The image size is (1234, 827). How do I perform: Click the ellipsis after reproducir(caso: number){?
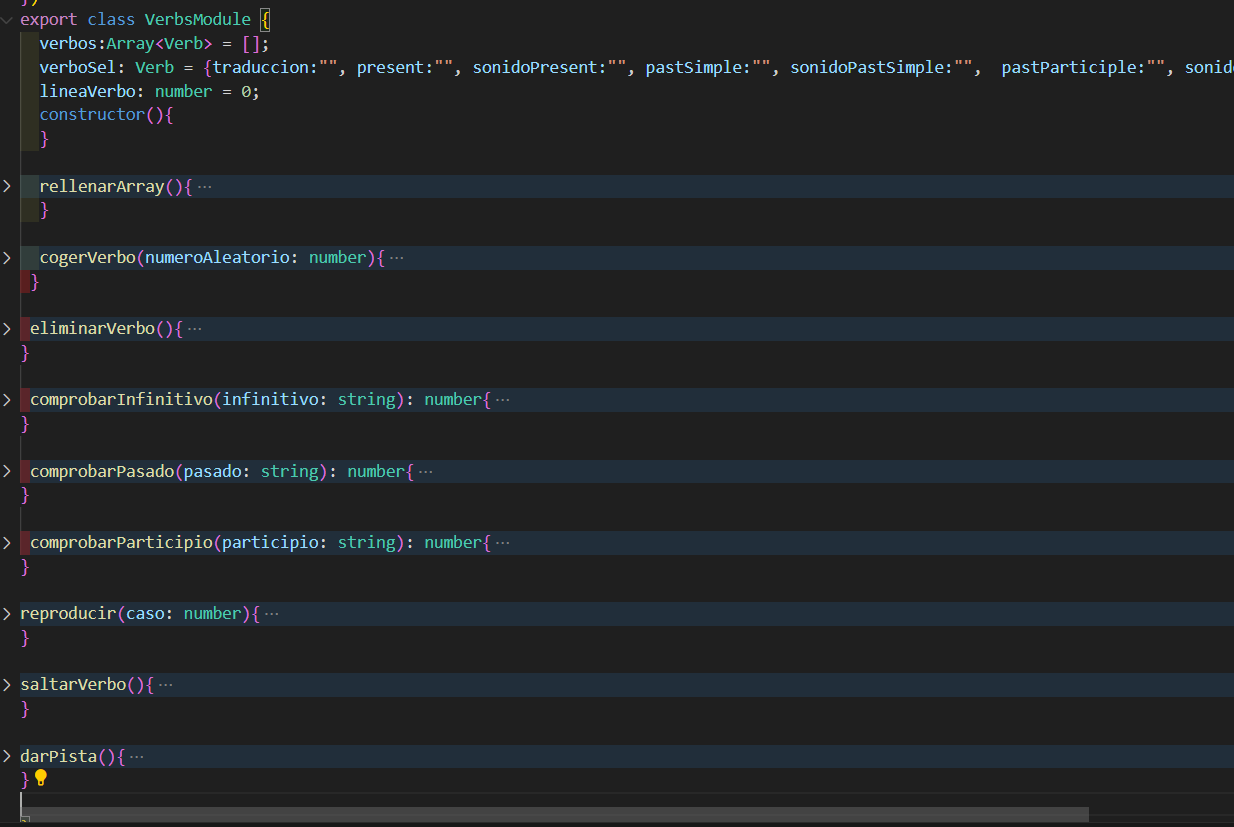tap(271, 614)
